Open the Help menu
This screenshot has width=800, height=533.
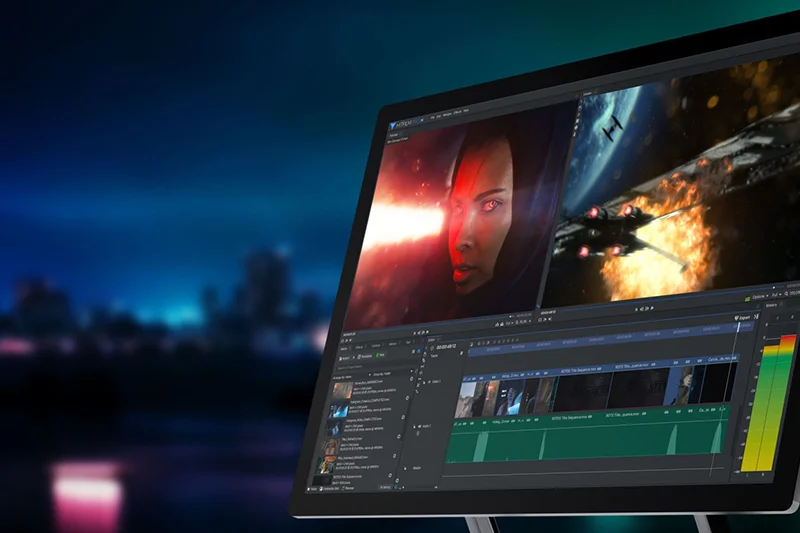(466, 111)
